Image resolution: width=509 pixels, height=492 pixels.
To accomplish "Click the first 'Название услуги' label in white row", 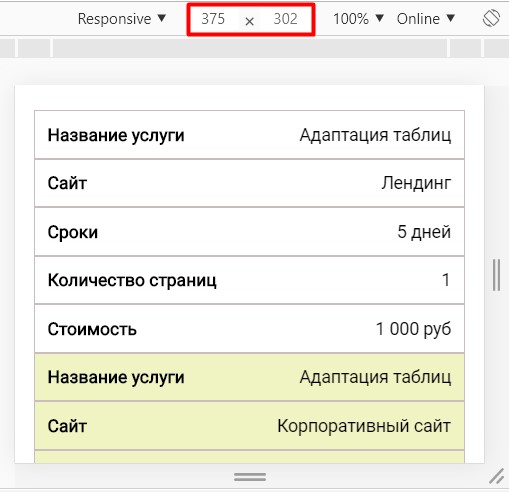I will (116, 135).
